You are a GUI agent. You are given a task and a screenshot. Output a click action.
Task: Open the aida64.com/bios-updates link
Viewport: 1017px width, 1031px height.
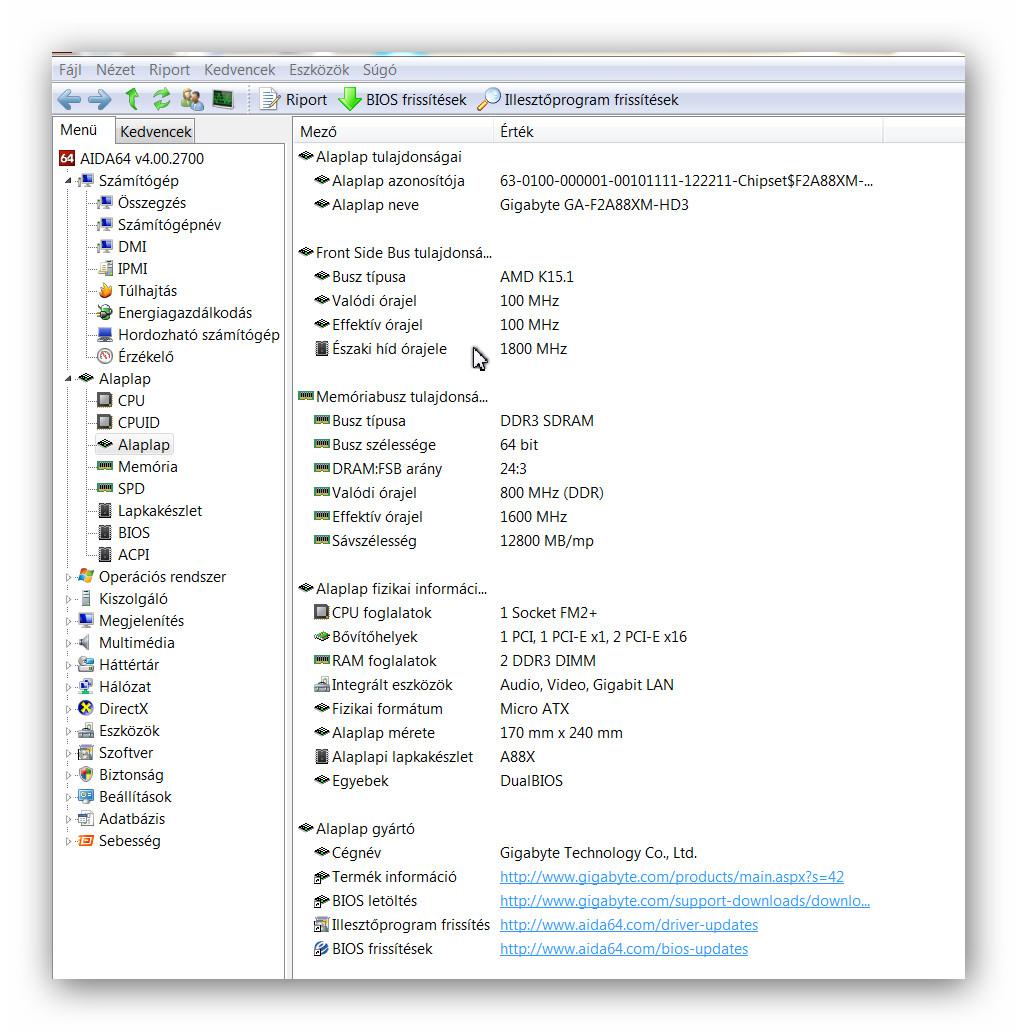(x=624, y=949)
